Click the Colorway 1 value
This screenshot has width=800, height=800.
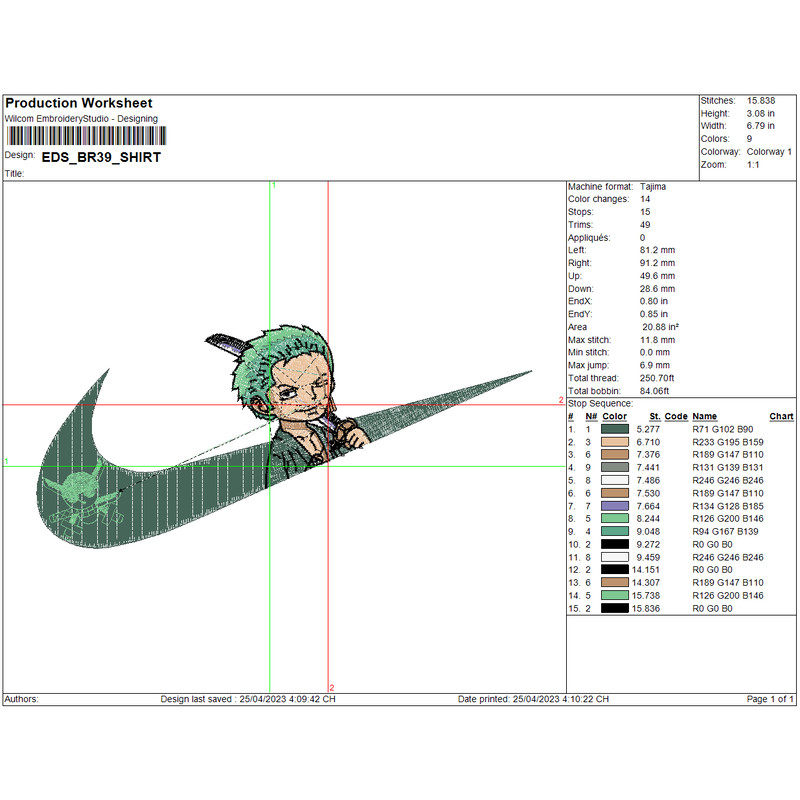coord(769,152)
